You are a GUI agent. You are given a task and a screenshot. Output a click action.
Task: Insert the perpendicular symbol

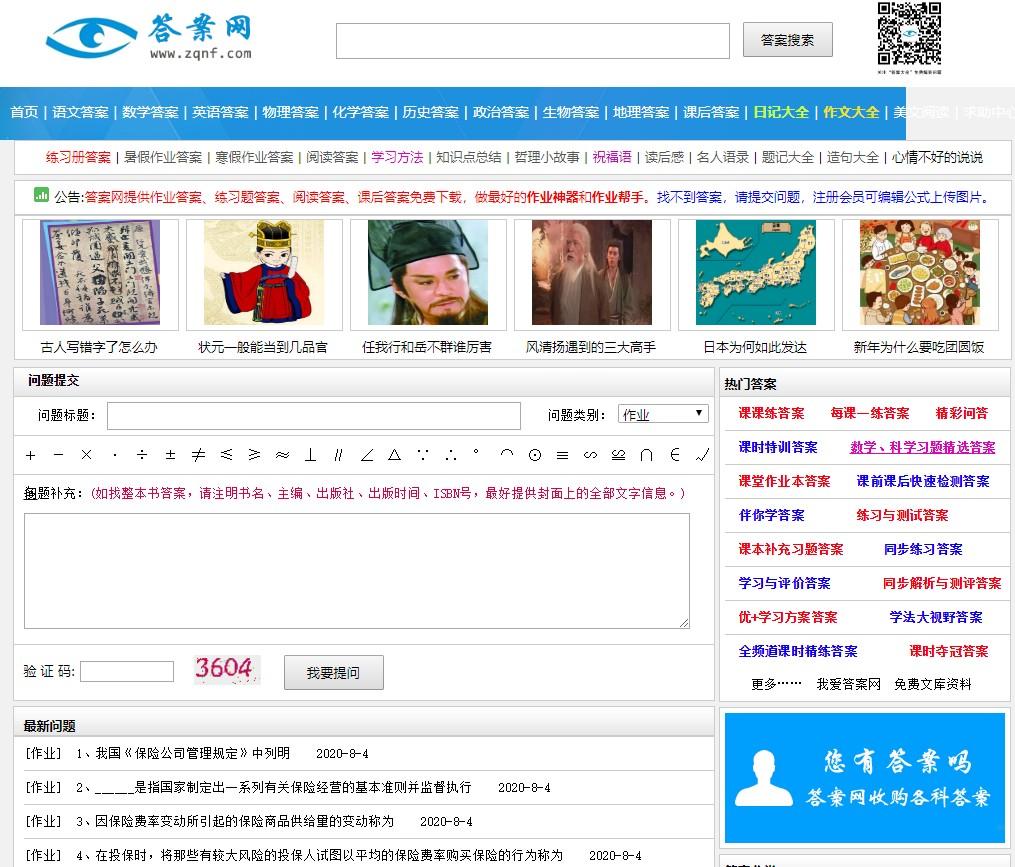click(x=310, y=455)
